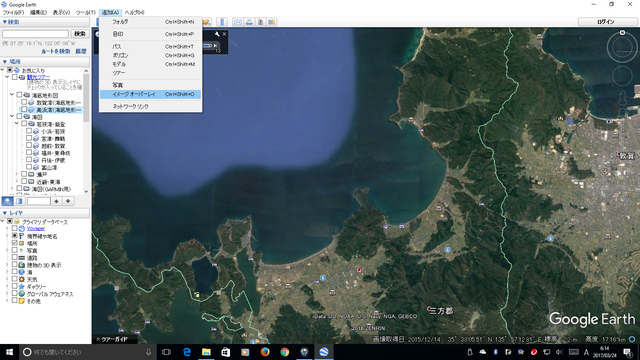
Task: Click the search places magnifier icon
Action: click(8, 201)
